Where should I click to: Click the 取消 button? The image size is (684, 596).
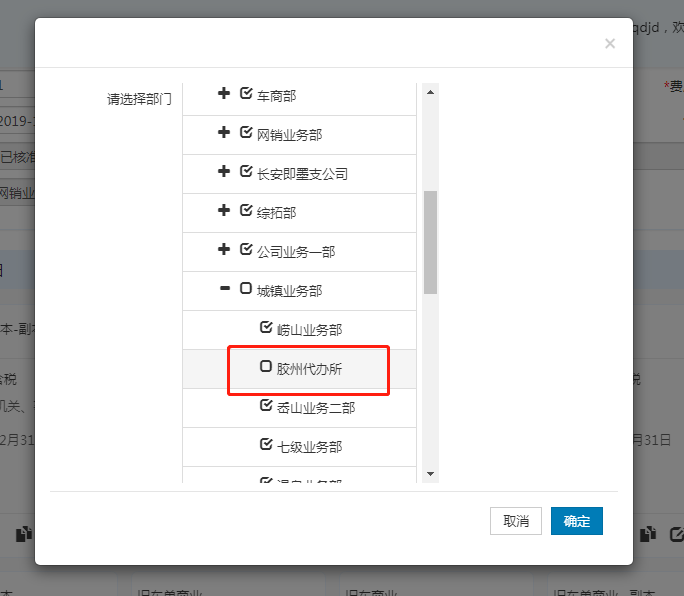(516, 521)
